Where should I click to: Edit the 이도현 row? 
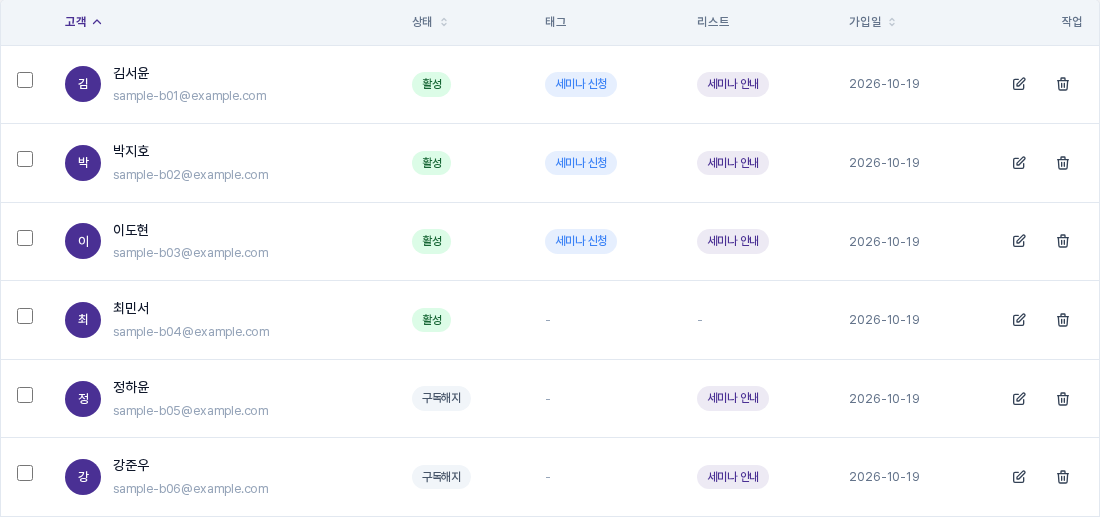1019,241
